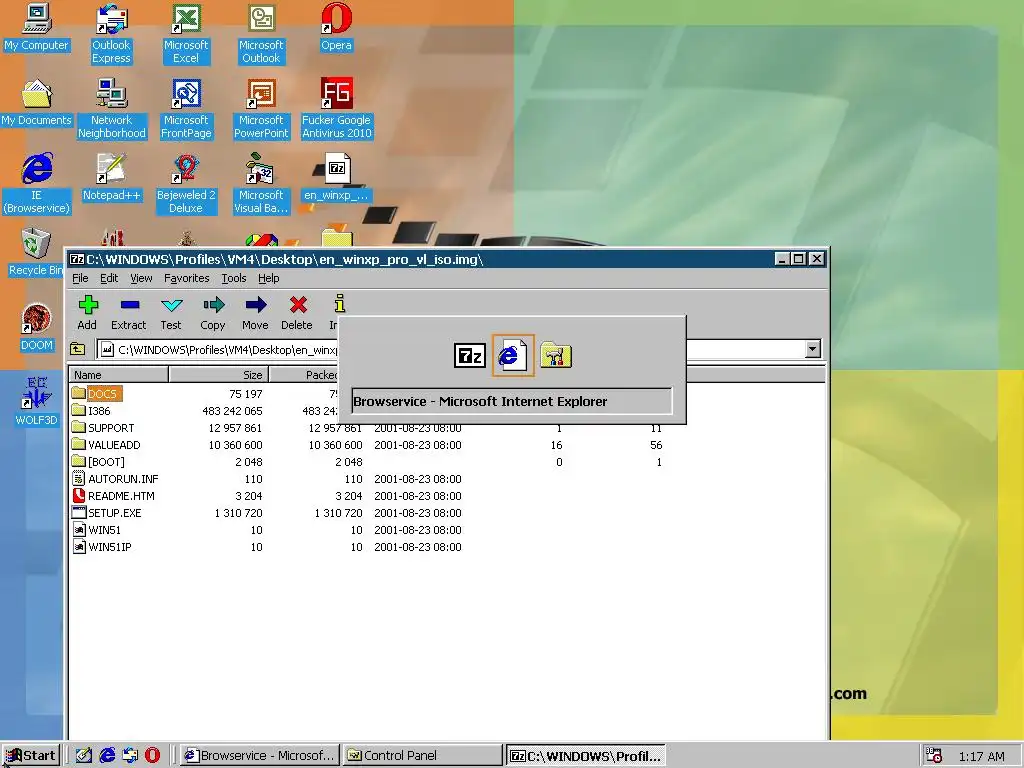This screenshot has width=1024, height=768.
Task: Open the address bar path dropdown arrow
Action: [x=812, y=349]
